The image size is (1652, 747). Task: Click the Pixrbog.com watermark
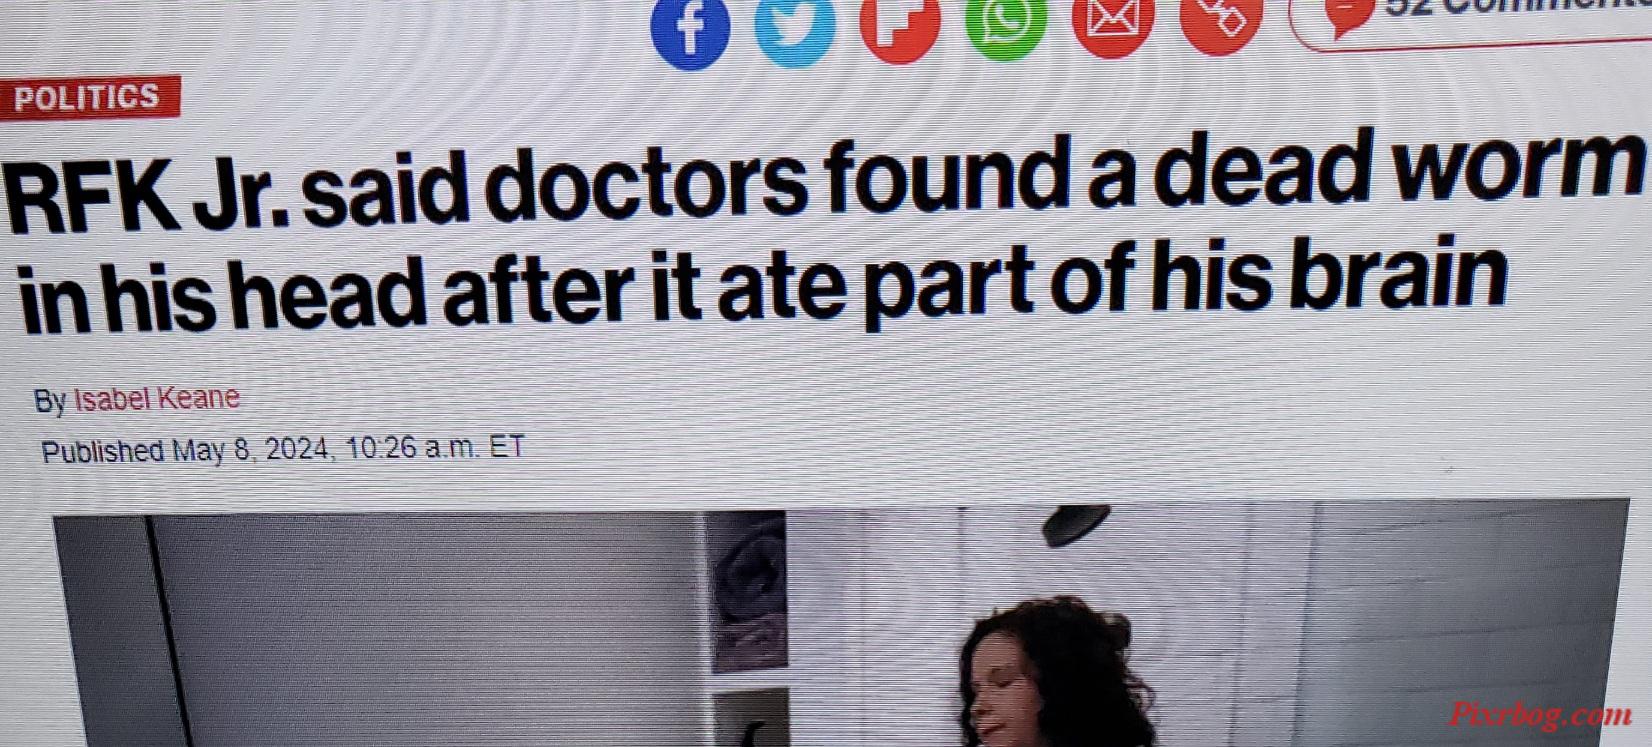click(x=1541, y=715)
